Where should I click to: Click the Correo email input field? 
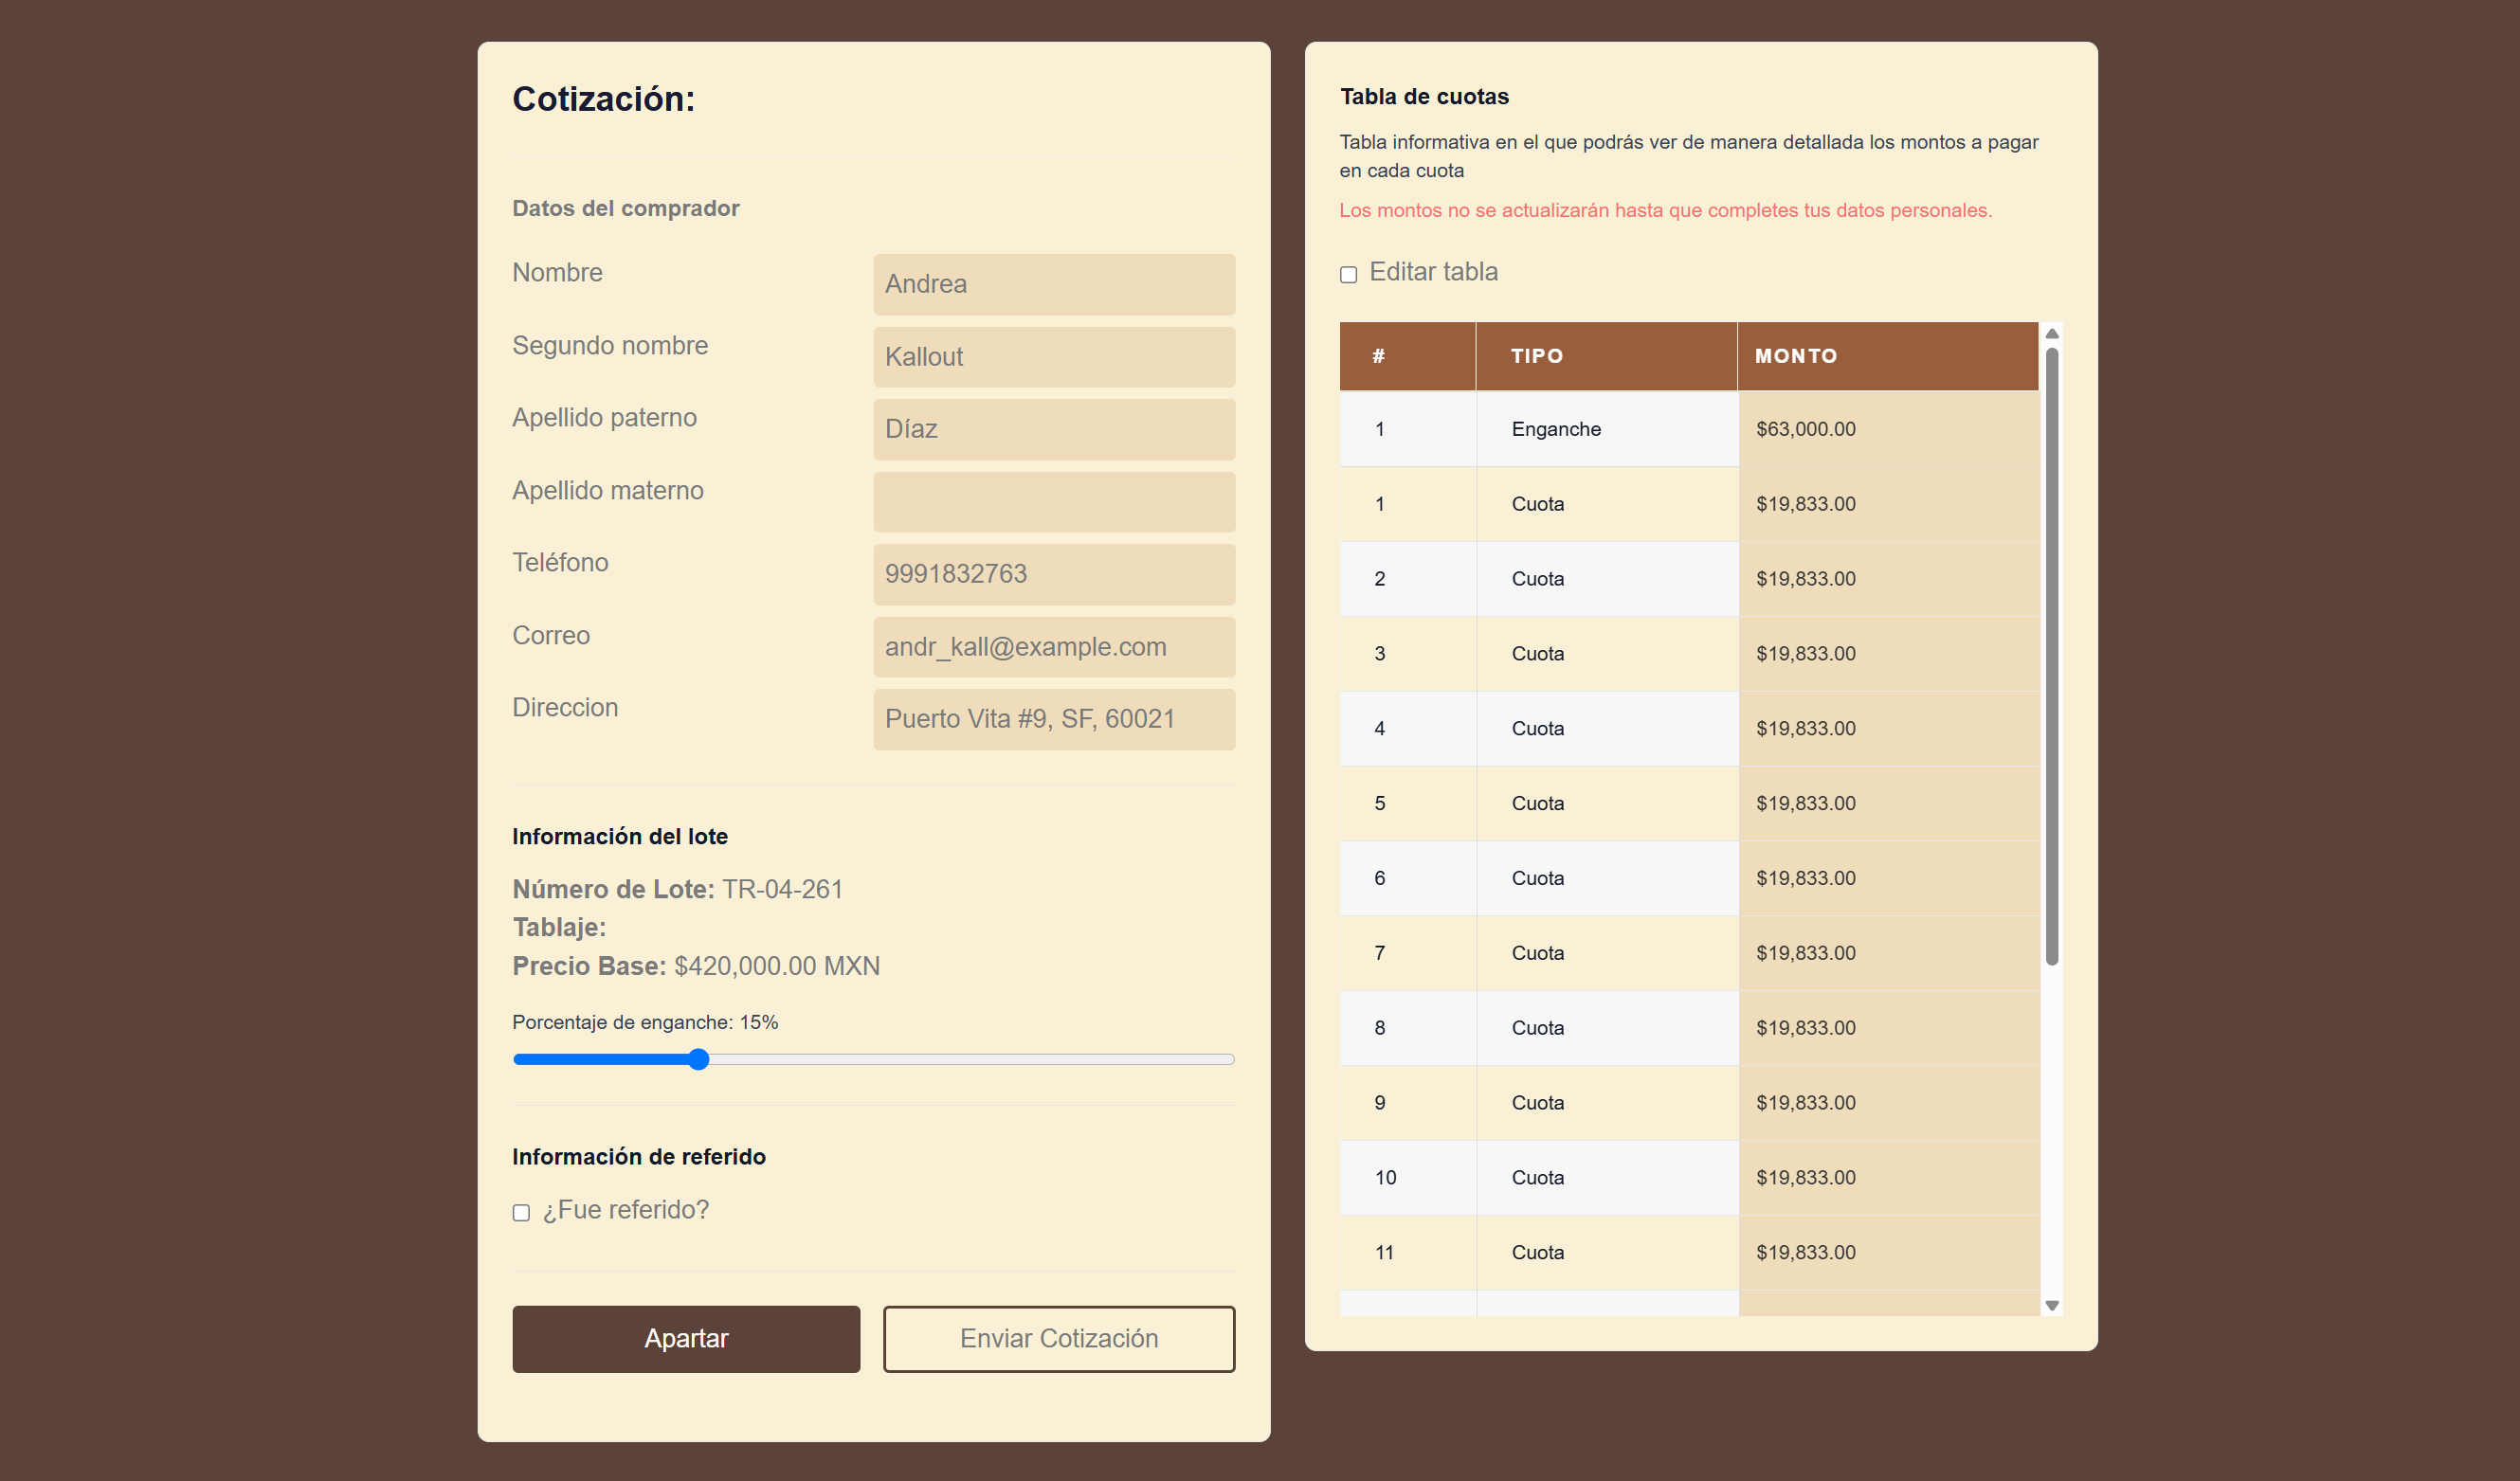coord(1053,647)
